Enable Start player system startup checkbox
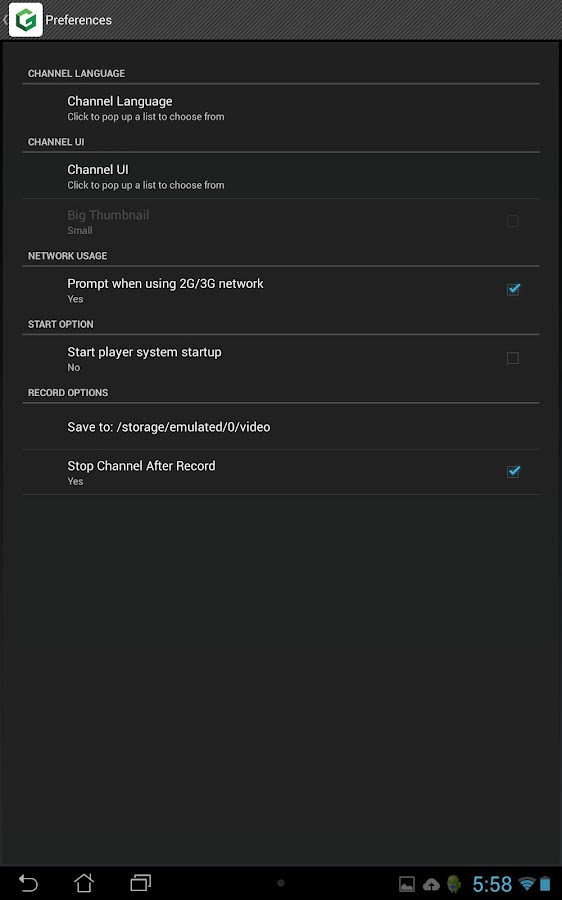Screen dimensions: 562x900 point(513,358)
